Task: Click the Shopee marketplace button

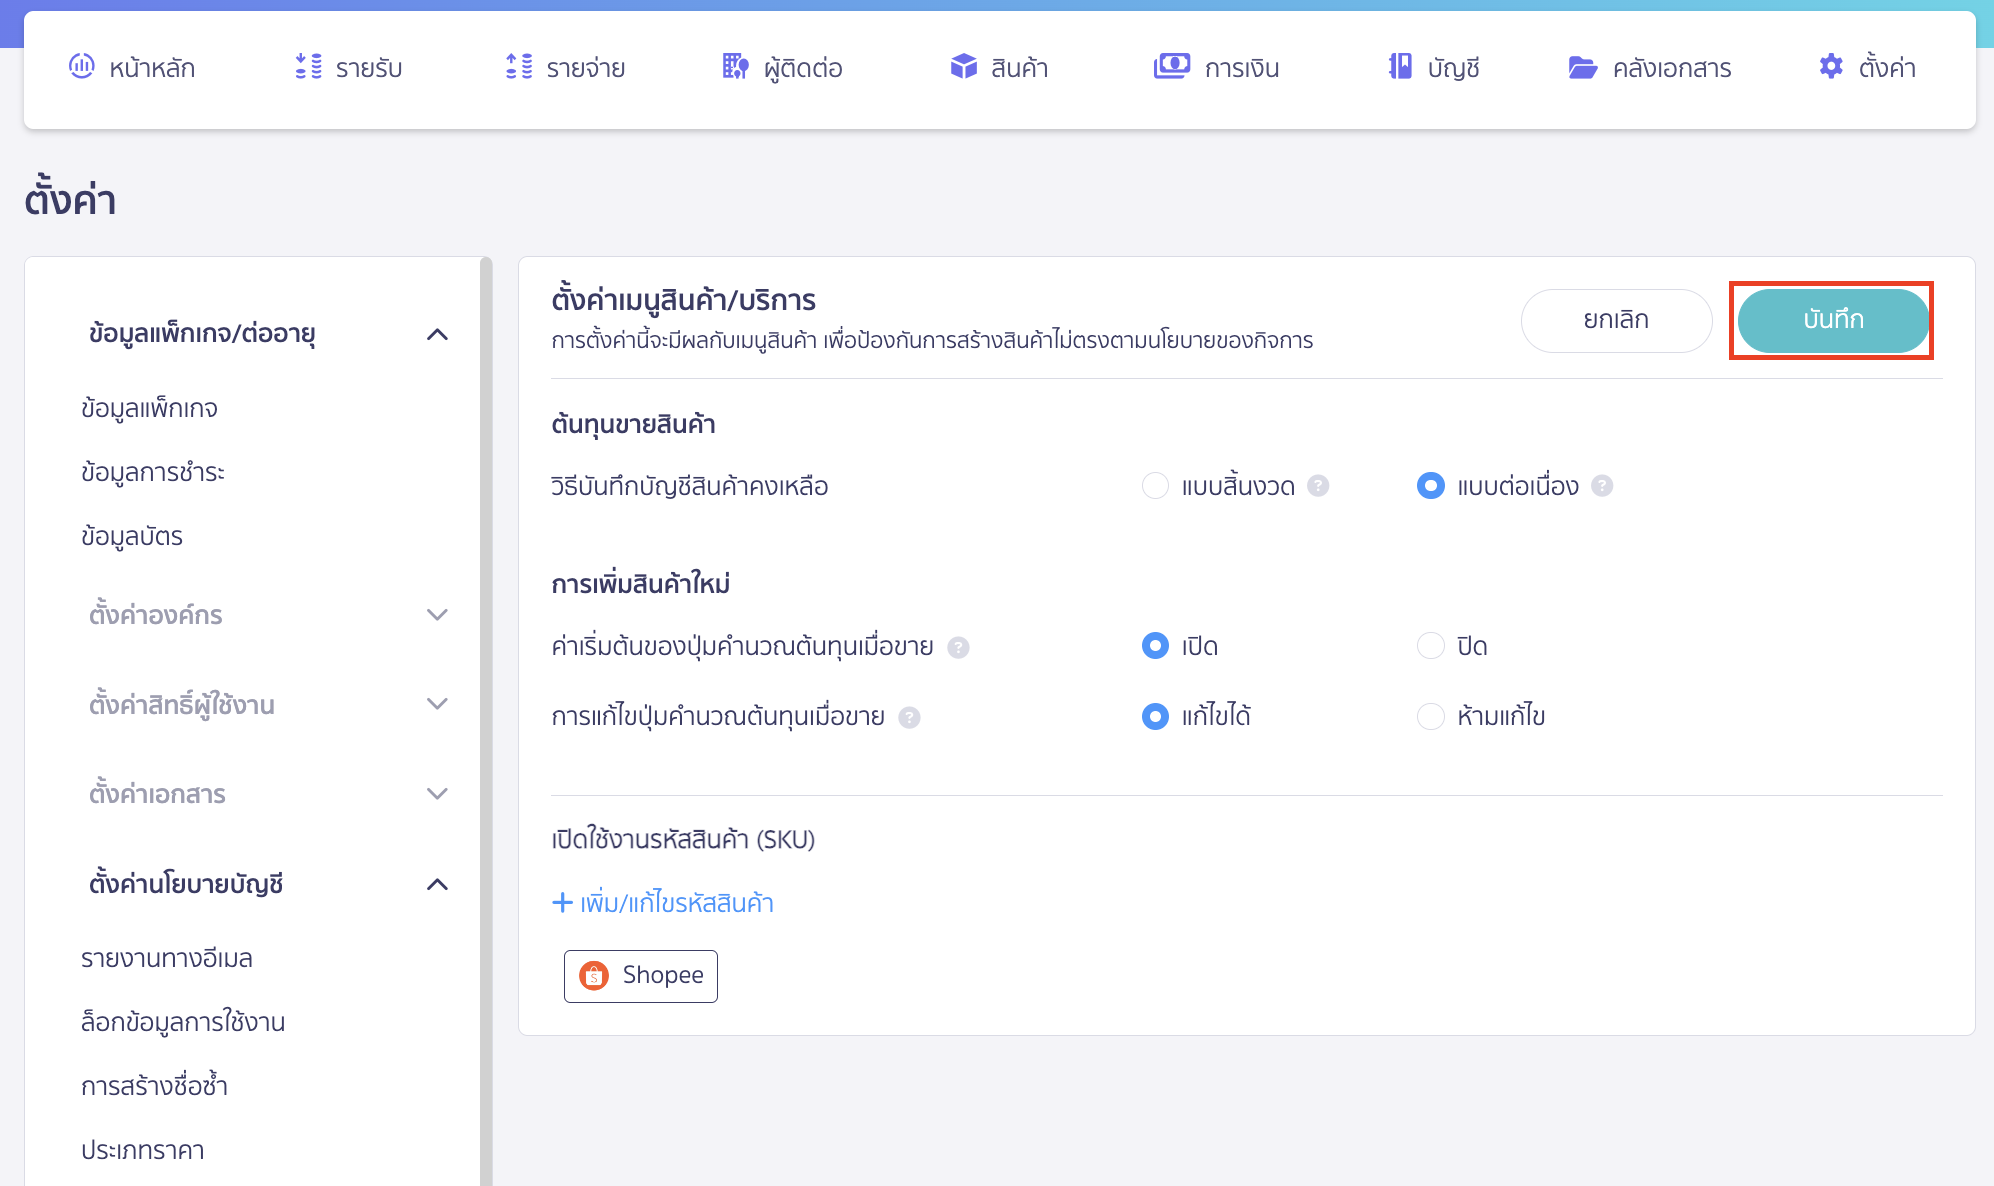Action: tap(640, 975)
